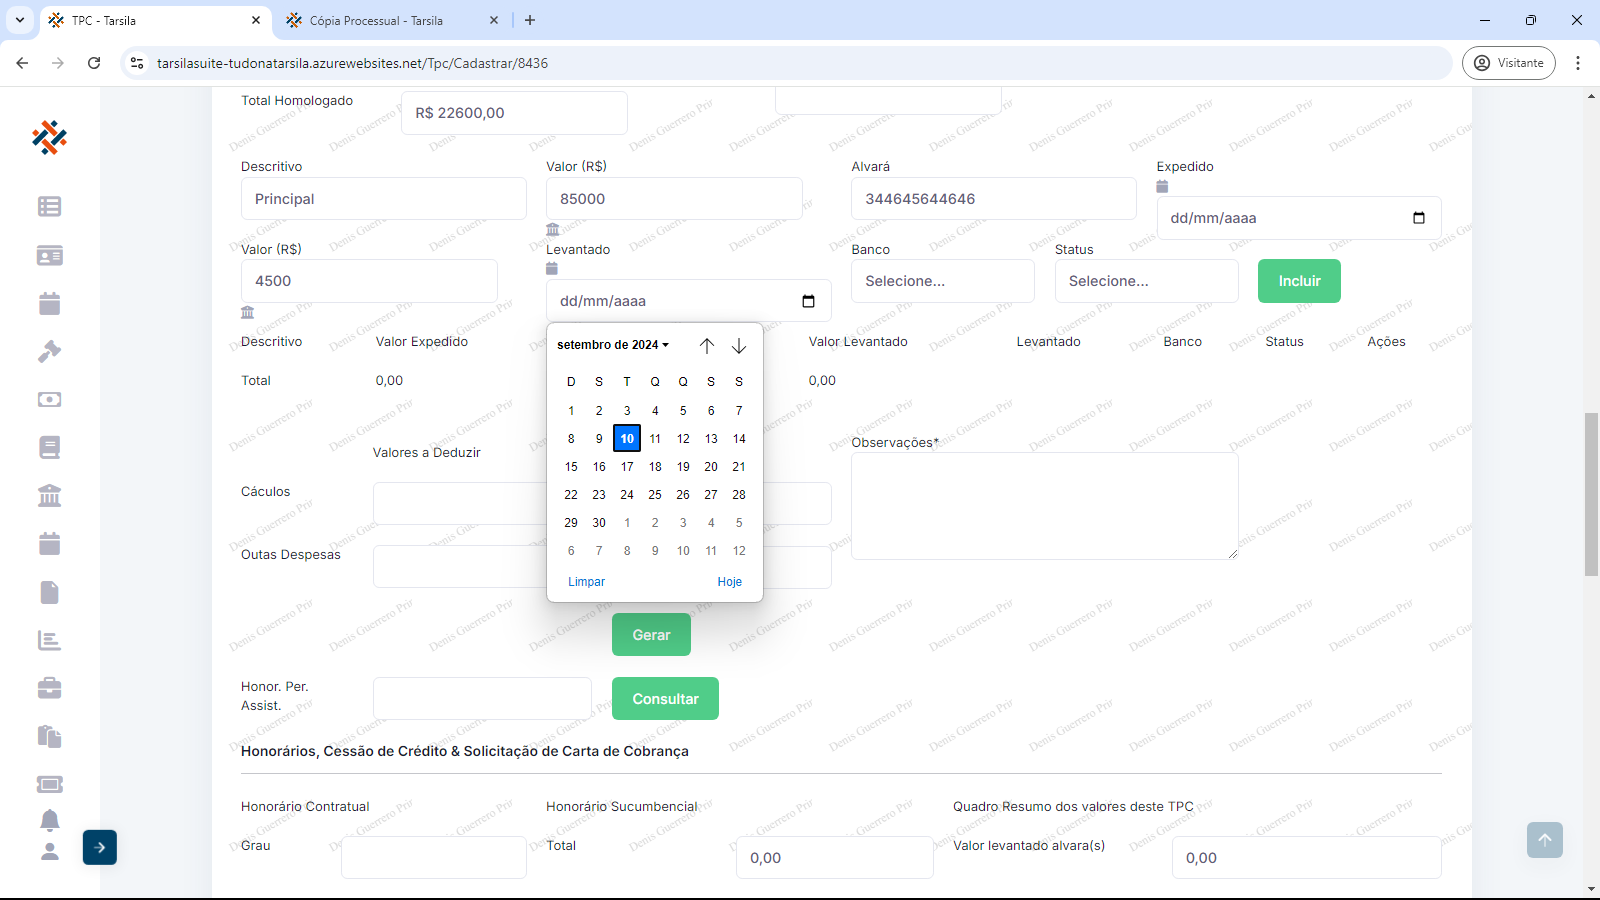Open the bar chart sidebar icon

tap(49, 640)
